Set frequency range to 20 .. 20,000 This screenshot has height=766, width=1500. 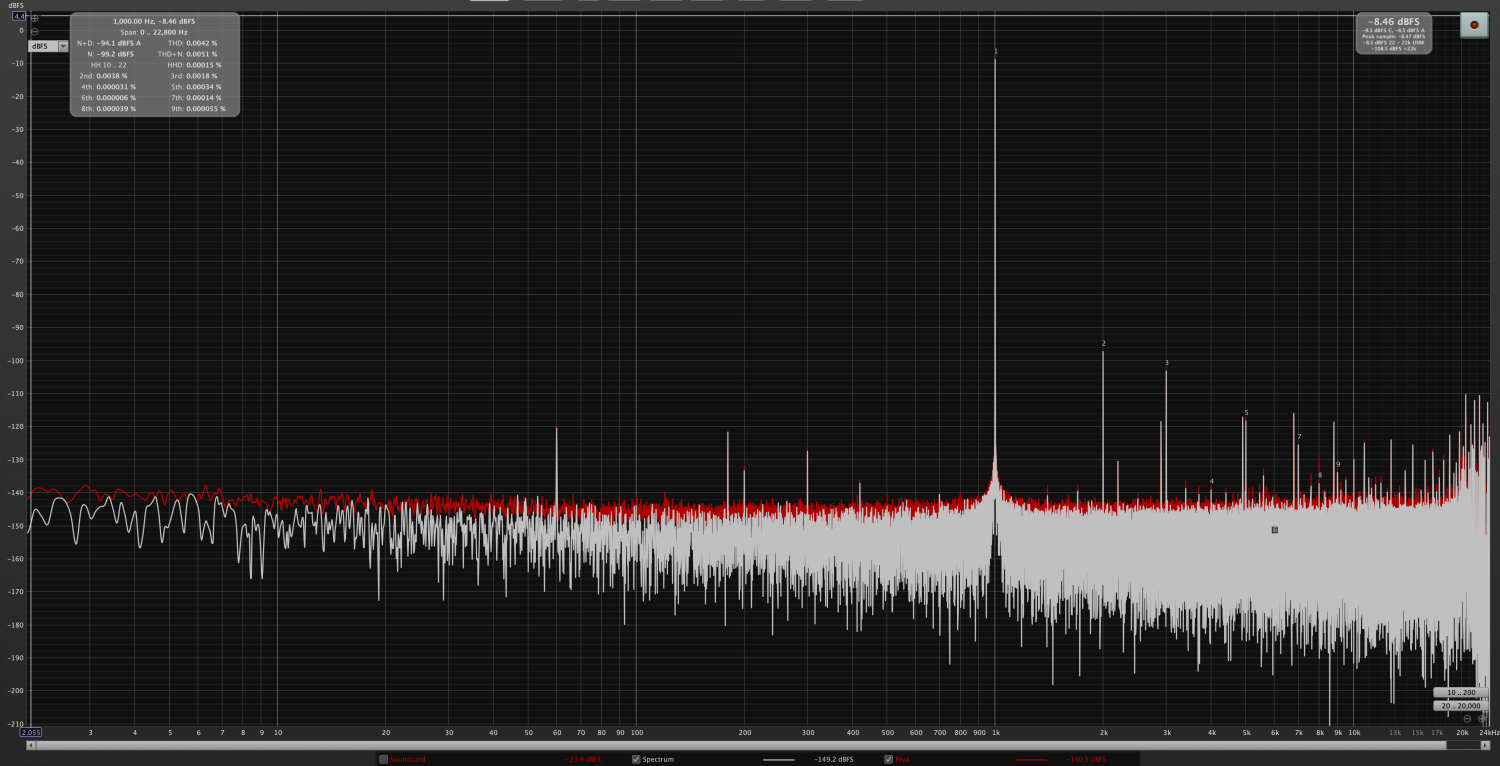click(1461, 706)
